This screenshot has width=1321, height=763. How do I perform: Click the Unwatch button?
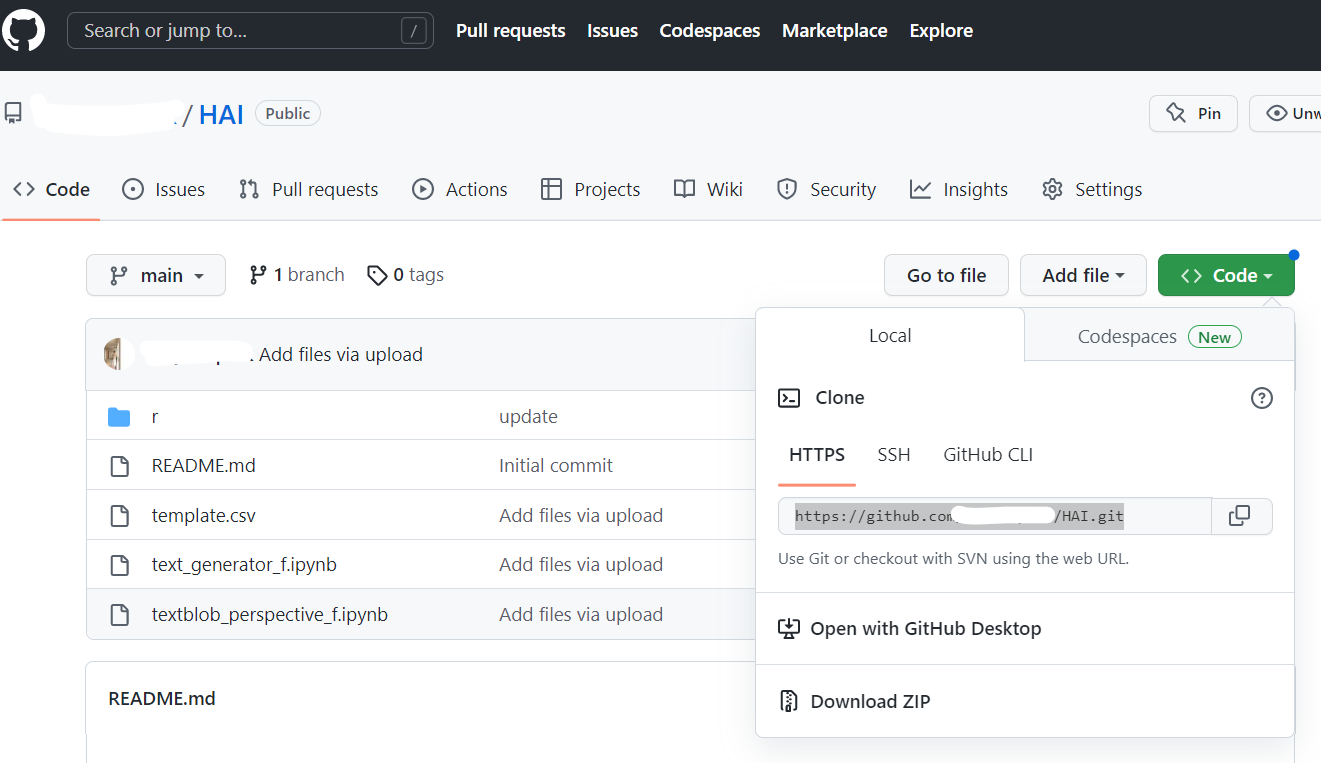click(x=1286, y=113)
